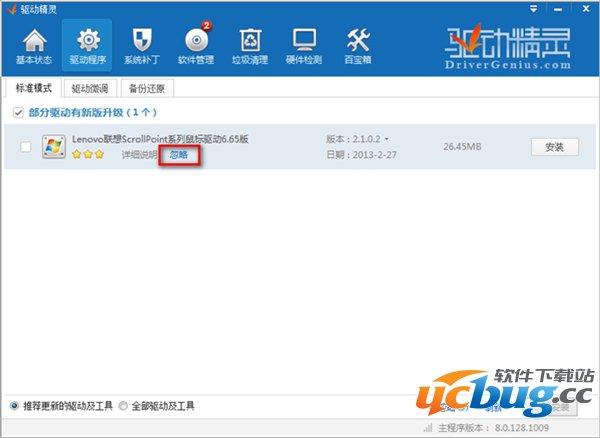Switch to the 标准模式 tab
Screen dimensions: 600x438
point(33,88)
